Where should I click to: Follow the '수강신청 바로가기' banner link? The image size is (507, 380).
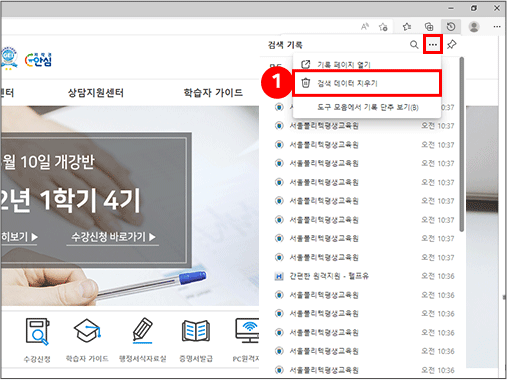pyautogui.click(x=113, y=237)
